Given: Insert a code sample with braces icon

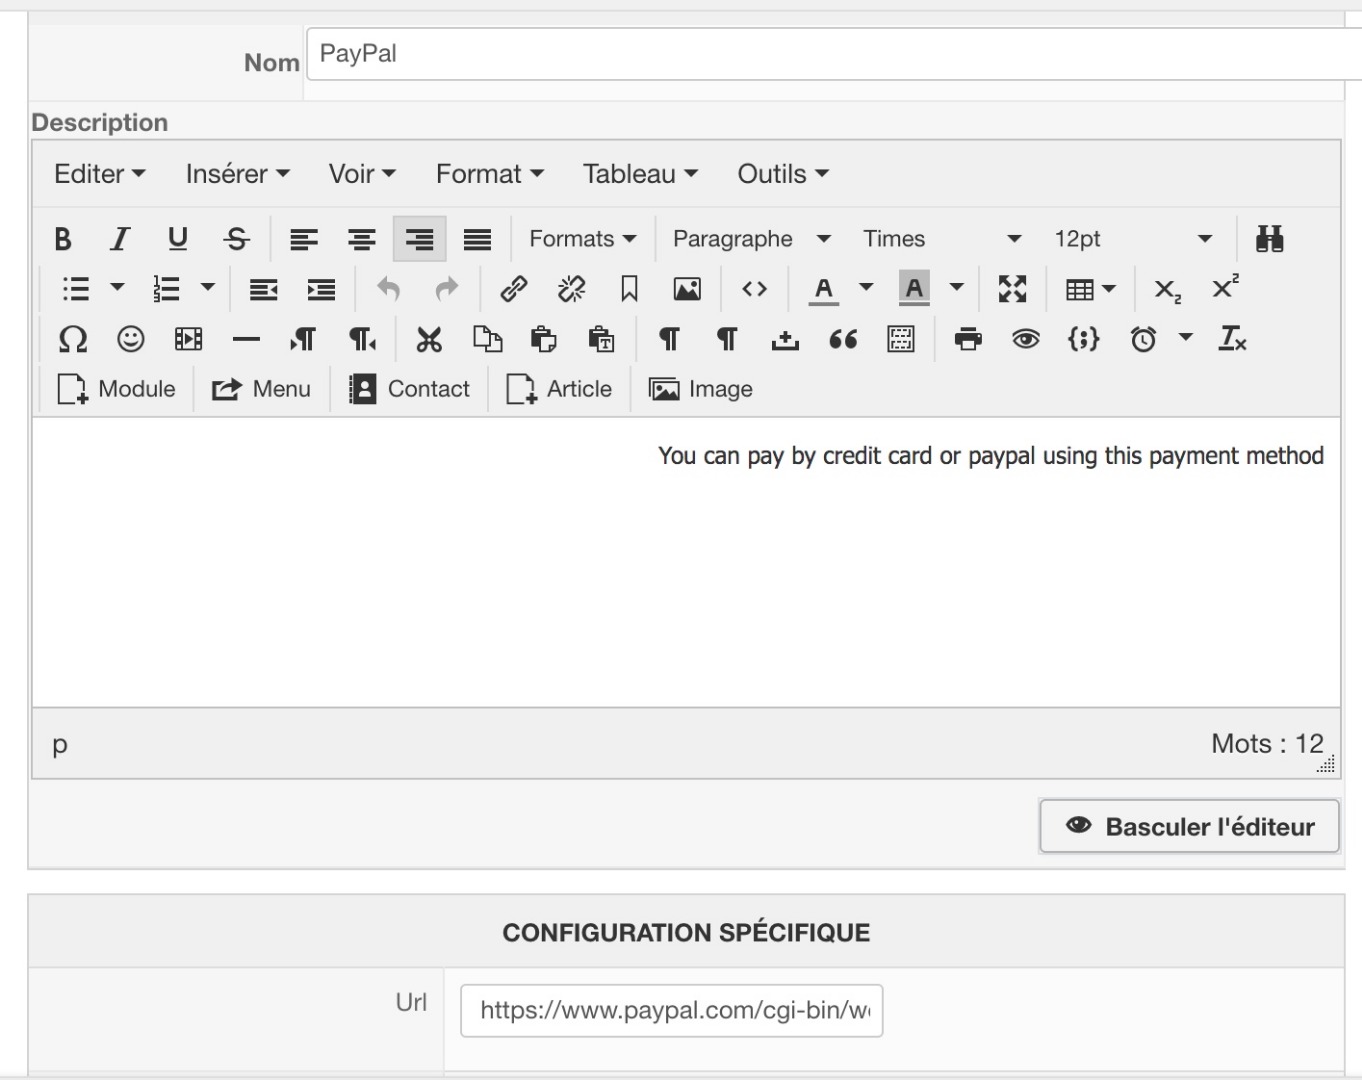Looking at the screenshot, I should (x=1083, y=340).
